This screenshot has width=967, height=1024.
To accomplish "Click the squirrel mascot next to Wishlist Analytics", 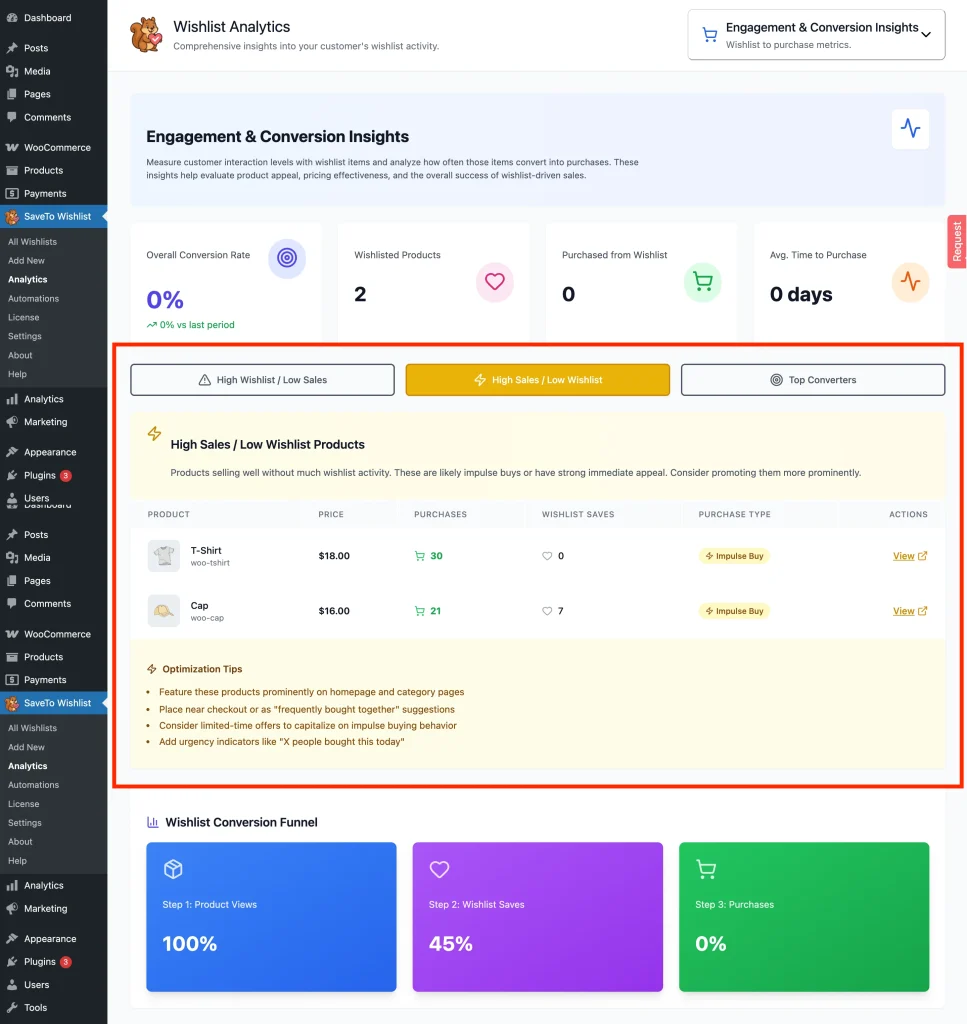I will [146, 33].
